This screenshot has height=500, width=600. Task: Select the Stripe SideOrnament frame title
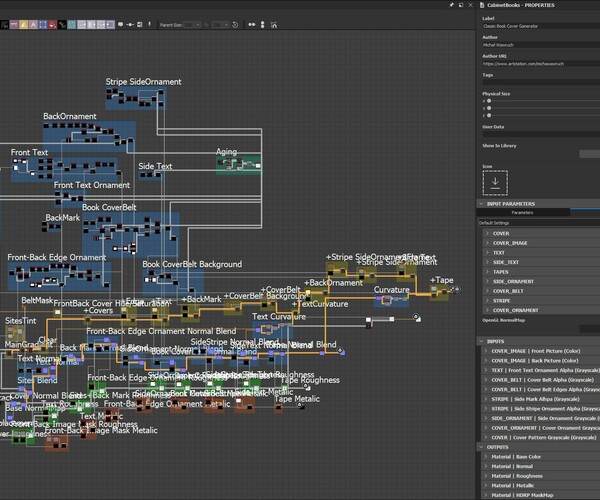pos(143,82)
